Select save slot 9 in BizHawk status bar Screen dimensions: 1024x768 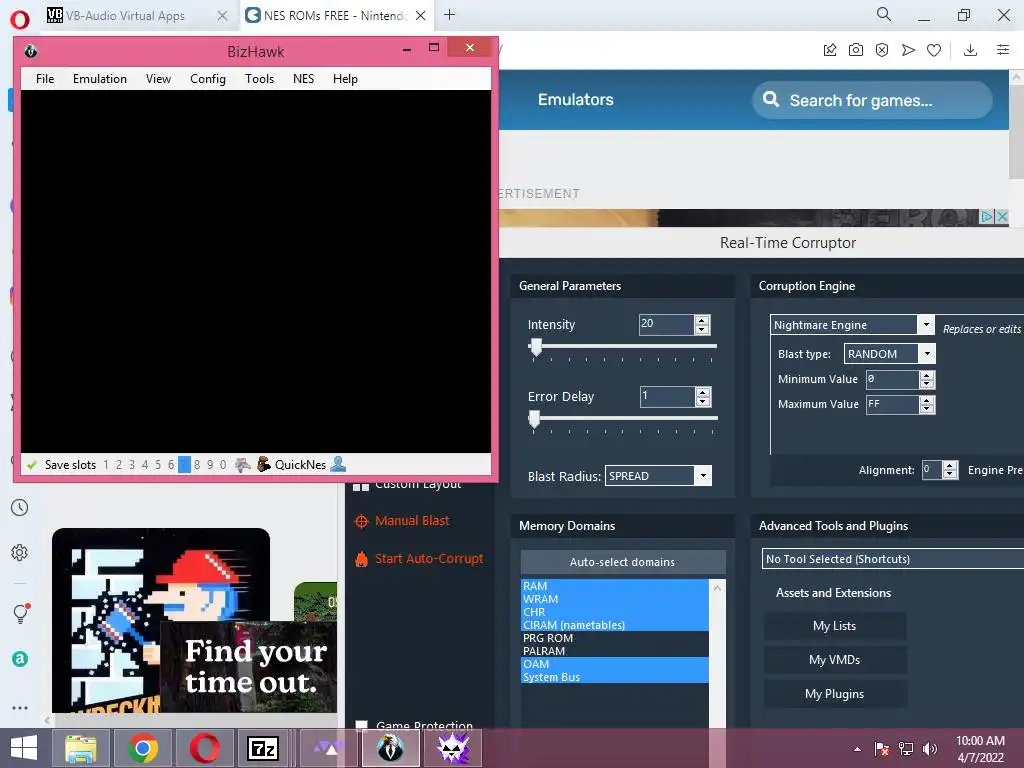pyautogui.click(x=210, y=465)
